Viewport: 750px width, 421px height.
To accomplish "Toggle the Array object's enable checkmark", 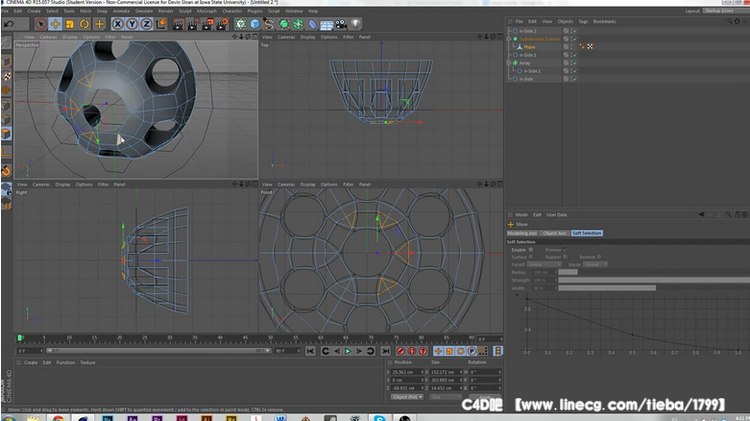I will tap(574, 62).
